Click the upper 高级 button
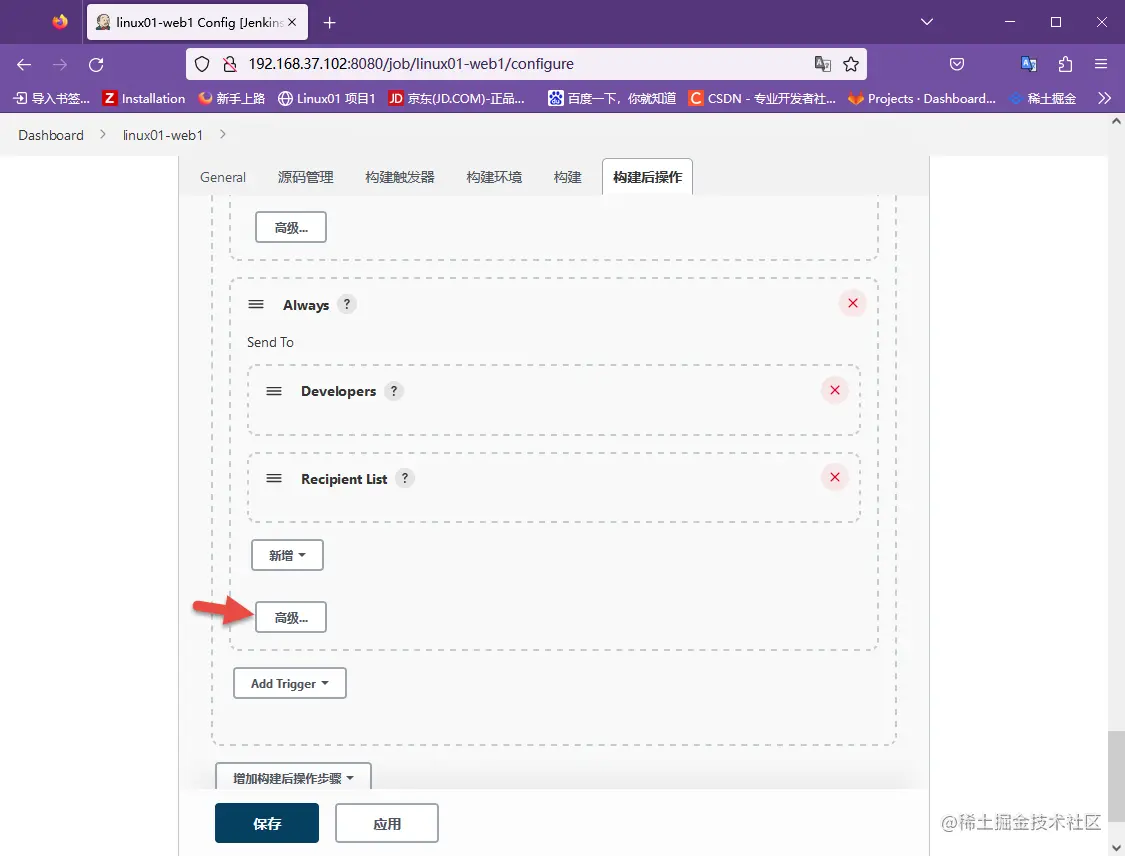This screenshot has width=1125, height=856. (291, 227)
